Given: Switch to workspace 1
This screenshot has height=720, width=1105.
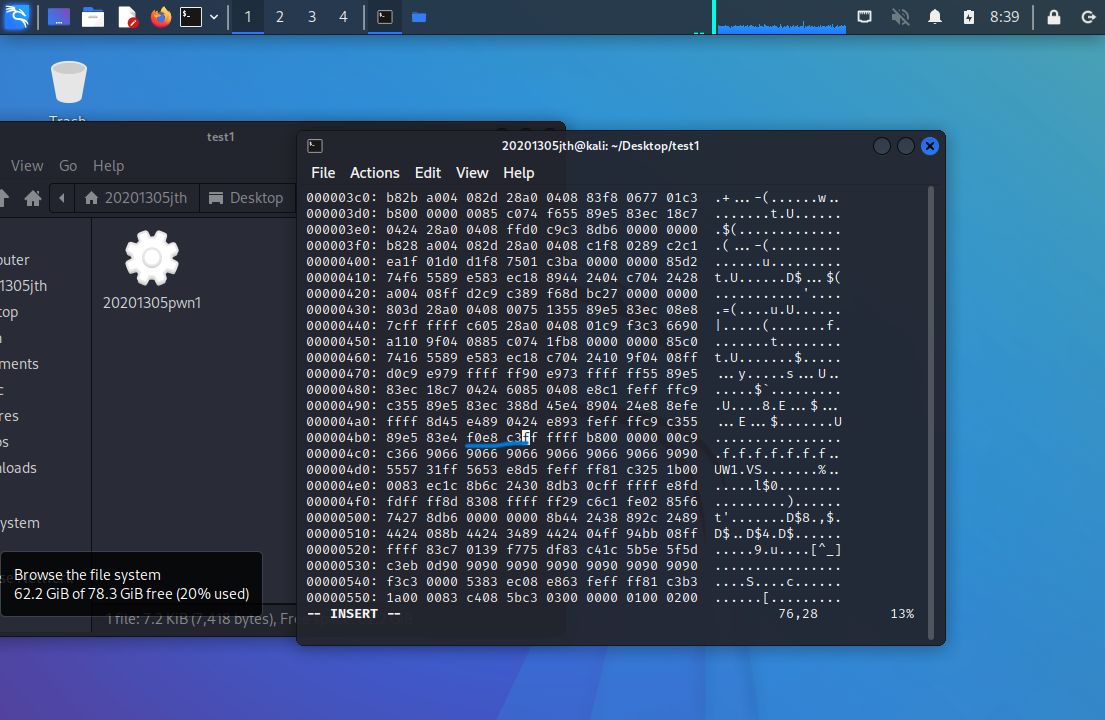Looking at the screenshot, I should [248, 17].
